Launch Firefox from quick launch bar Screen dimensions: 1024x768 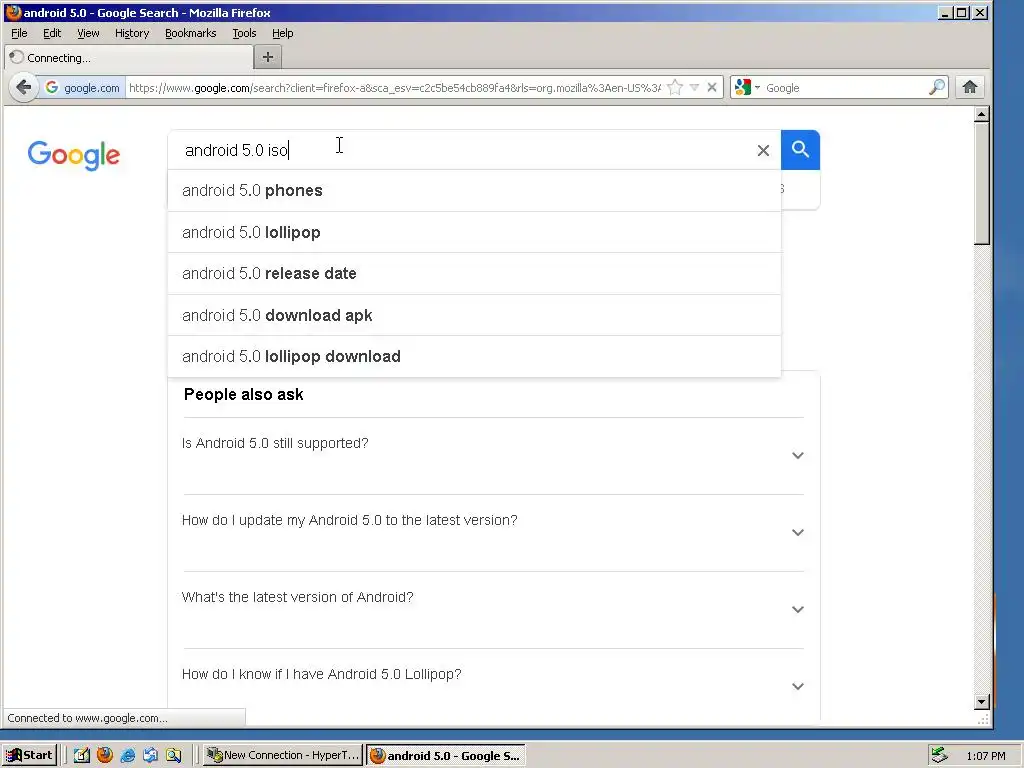(104, 755)
